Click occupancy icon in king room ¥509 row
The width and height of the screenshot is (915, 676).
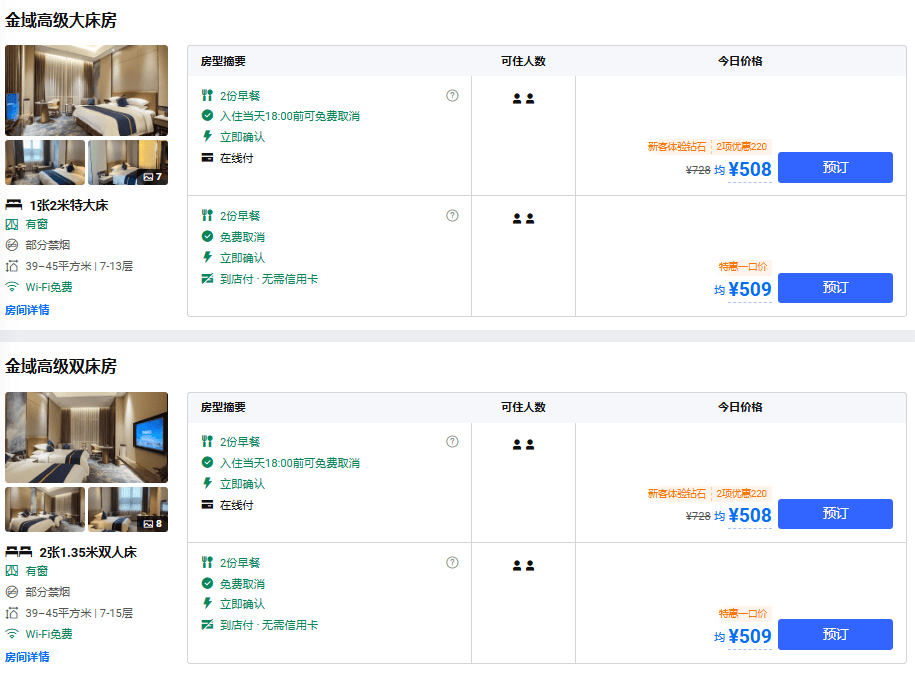coord(523,219)
